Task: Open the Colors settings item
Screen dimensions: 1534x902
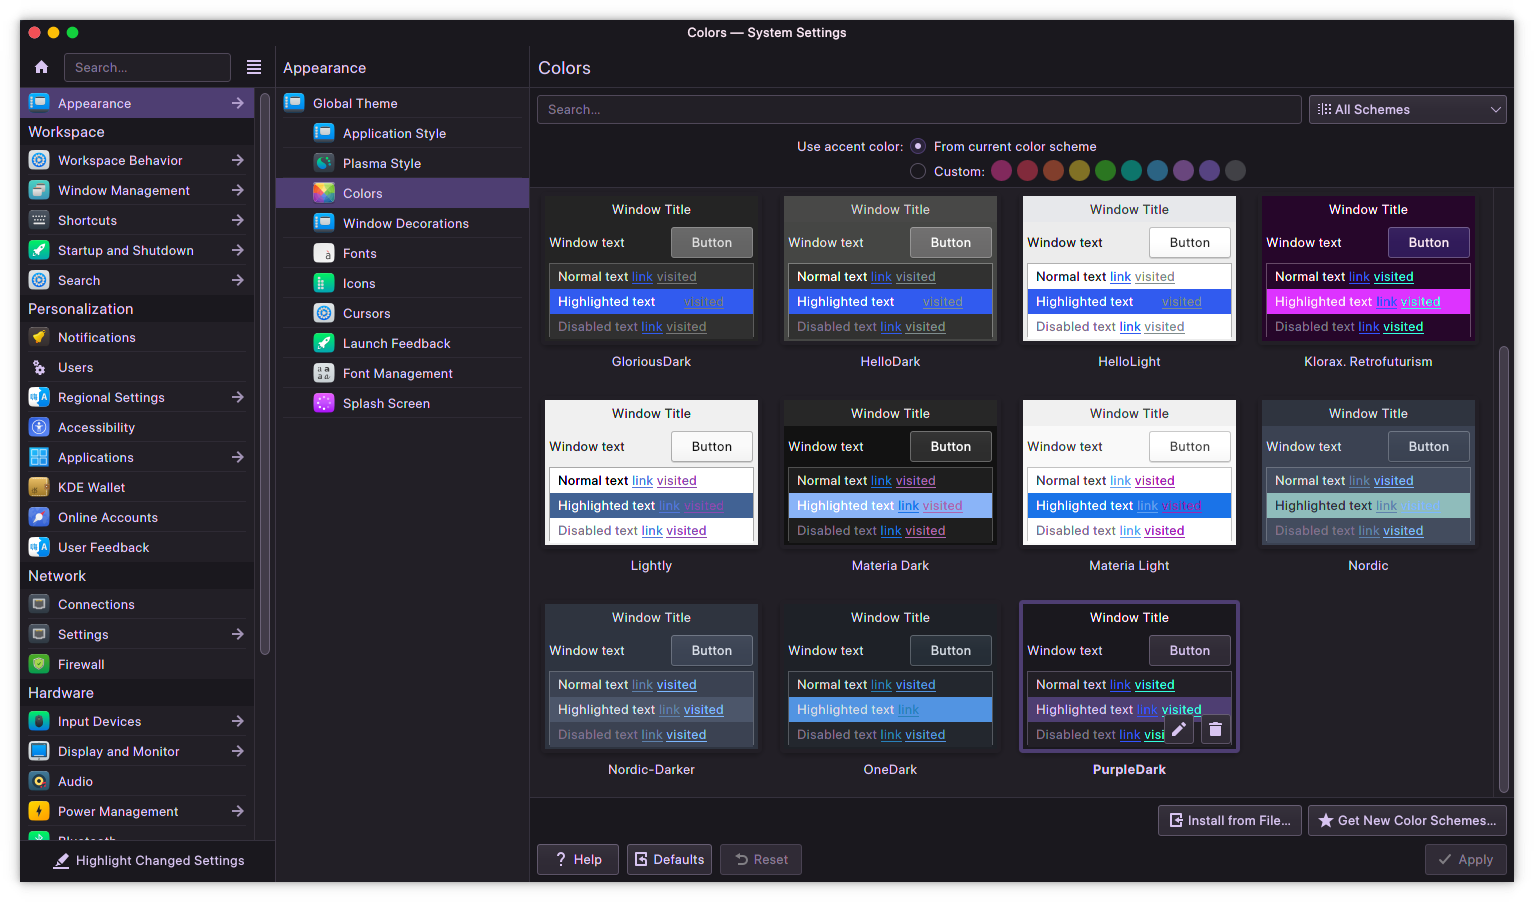Action: pos(402,193)
